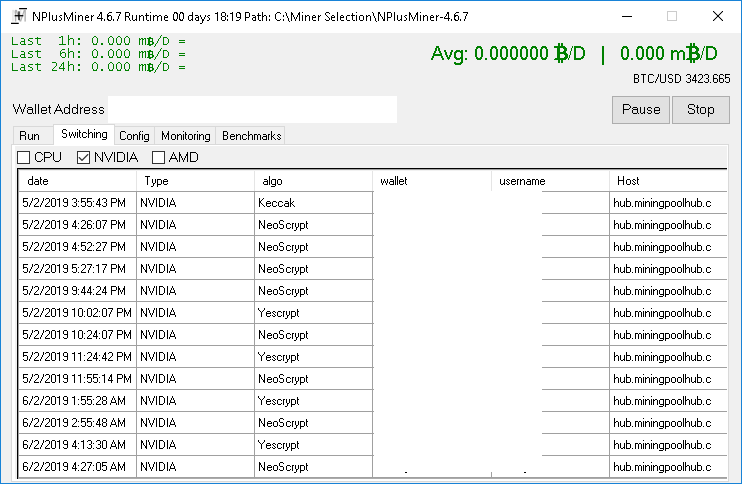Close the NPlusMiner window

pos(718,16)
